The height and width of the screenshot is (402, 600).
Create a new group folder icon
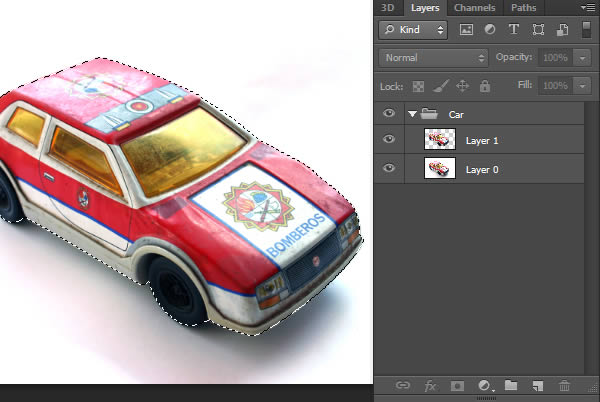(511, 385)
